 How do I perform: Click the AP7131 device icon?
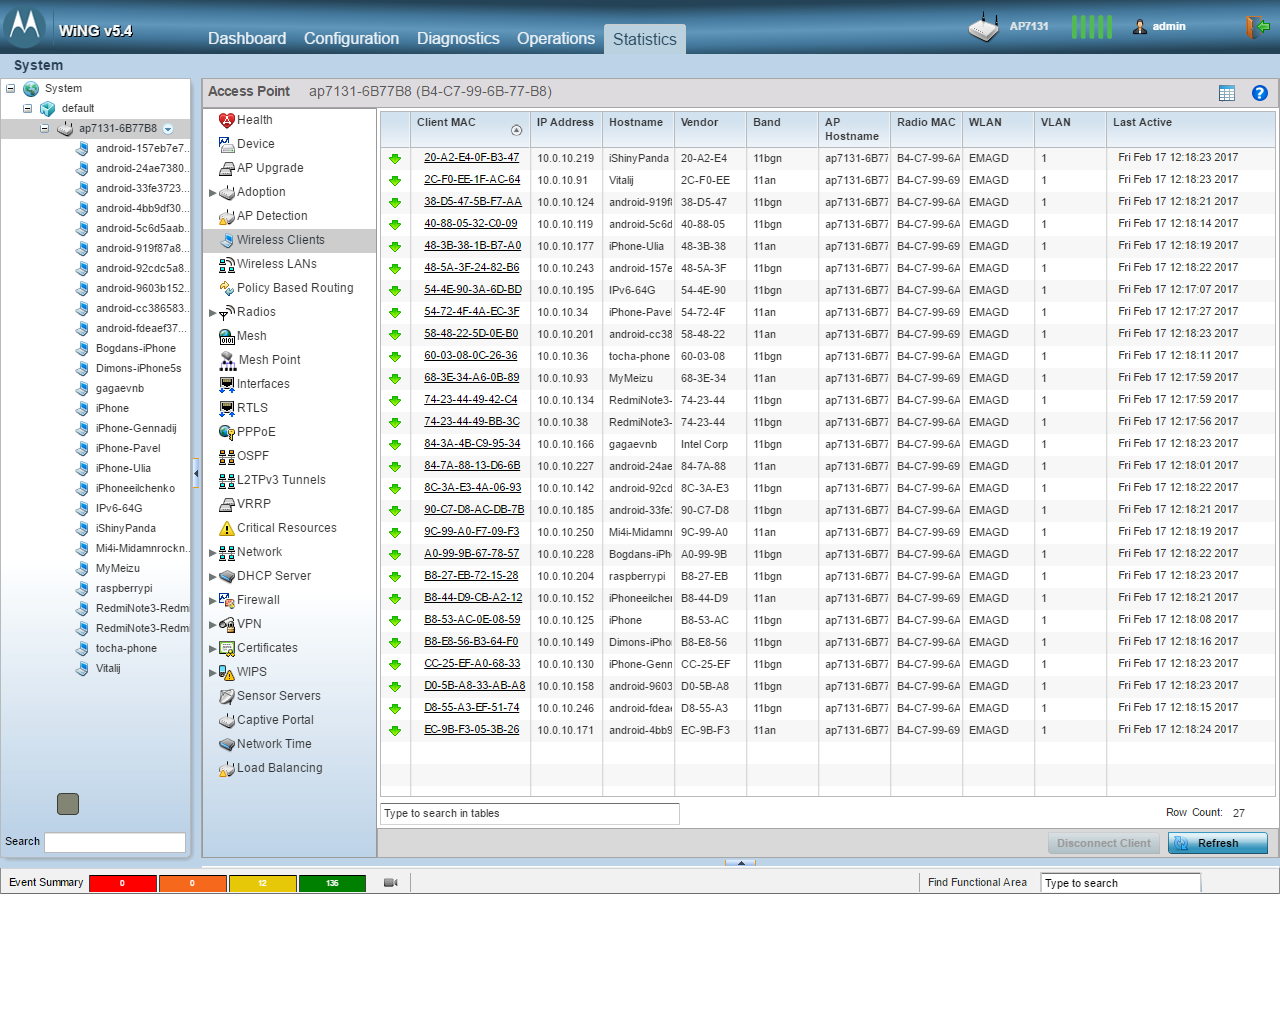point(984,27)
